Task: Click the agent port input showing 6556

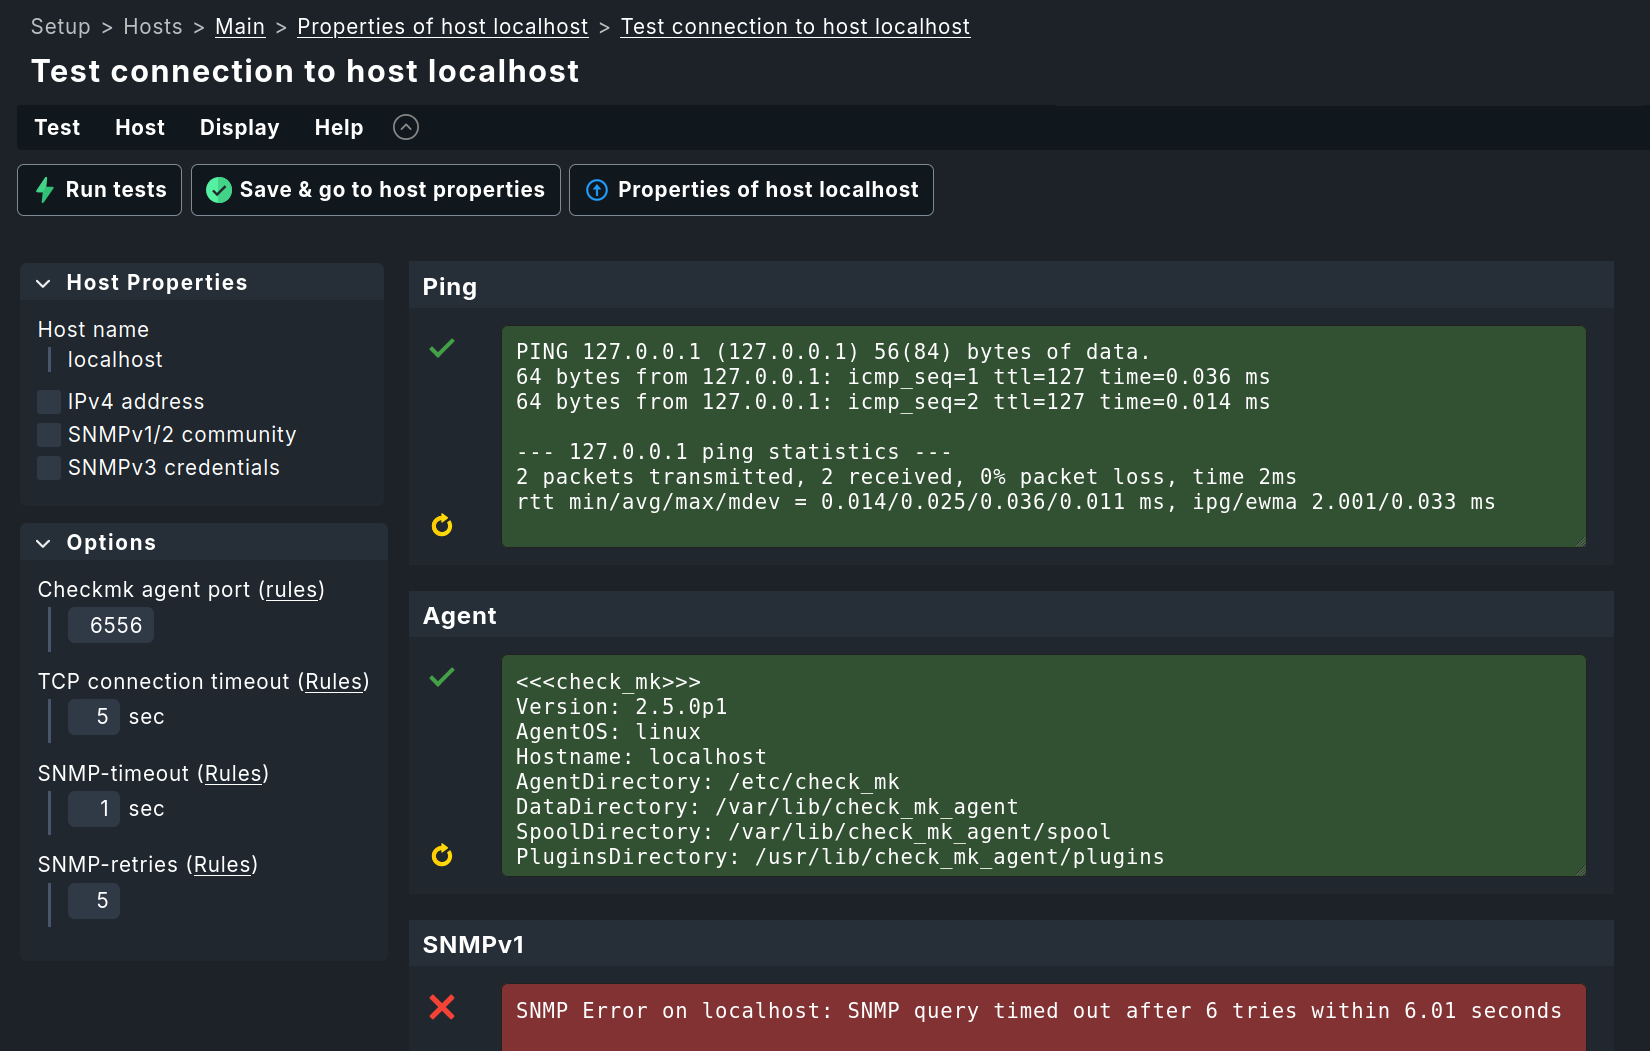Action: (110, 625)
